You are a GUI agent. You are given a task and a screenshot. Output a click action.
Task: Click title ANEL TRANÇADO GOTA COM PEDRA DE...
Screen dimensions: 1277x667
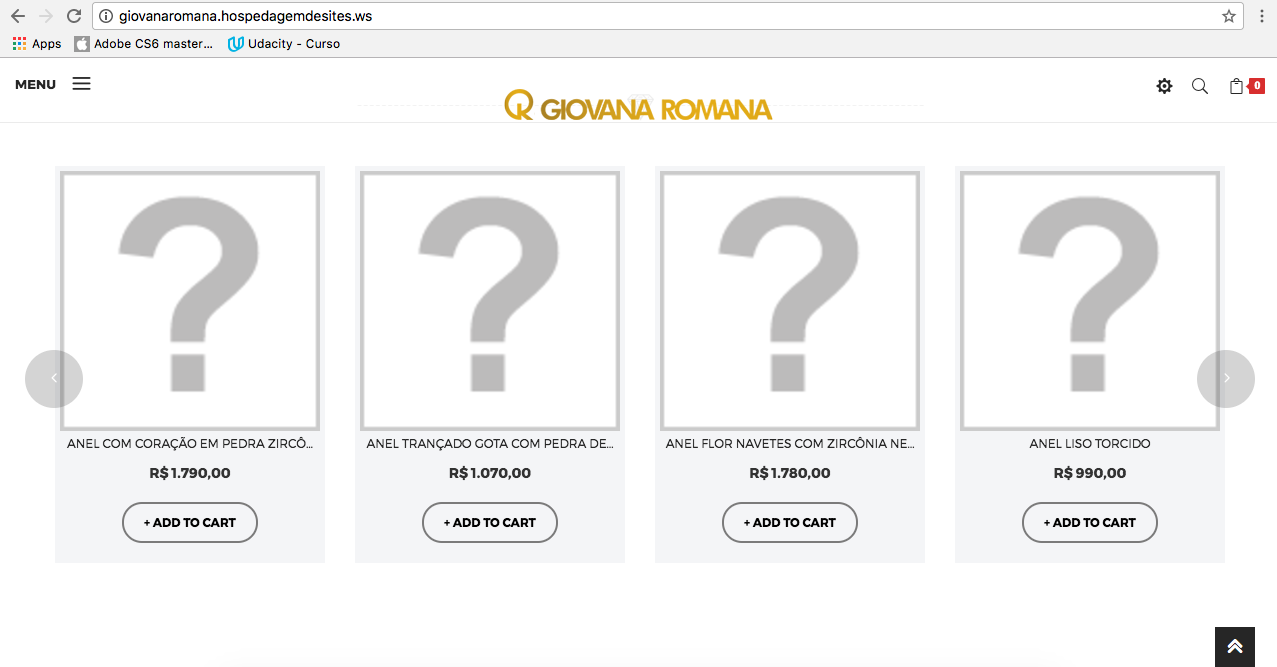click(x=490, y=444)
